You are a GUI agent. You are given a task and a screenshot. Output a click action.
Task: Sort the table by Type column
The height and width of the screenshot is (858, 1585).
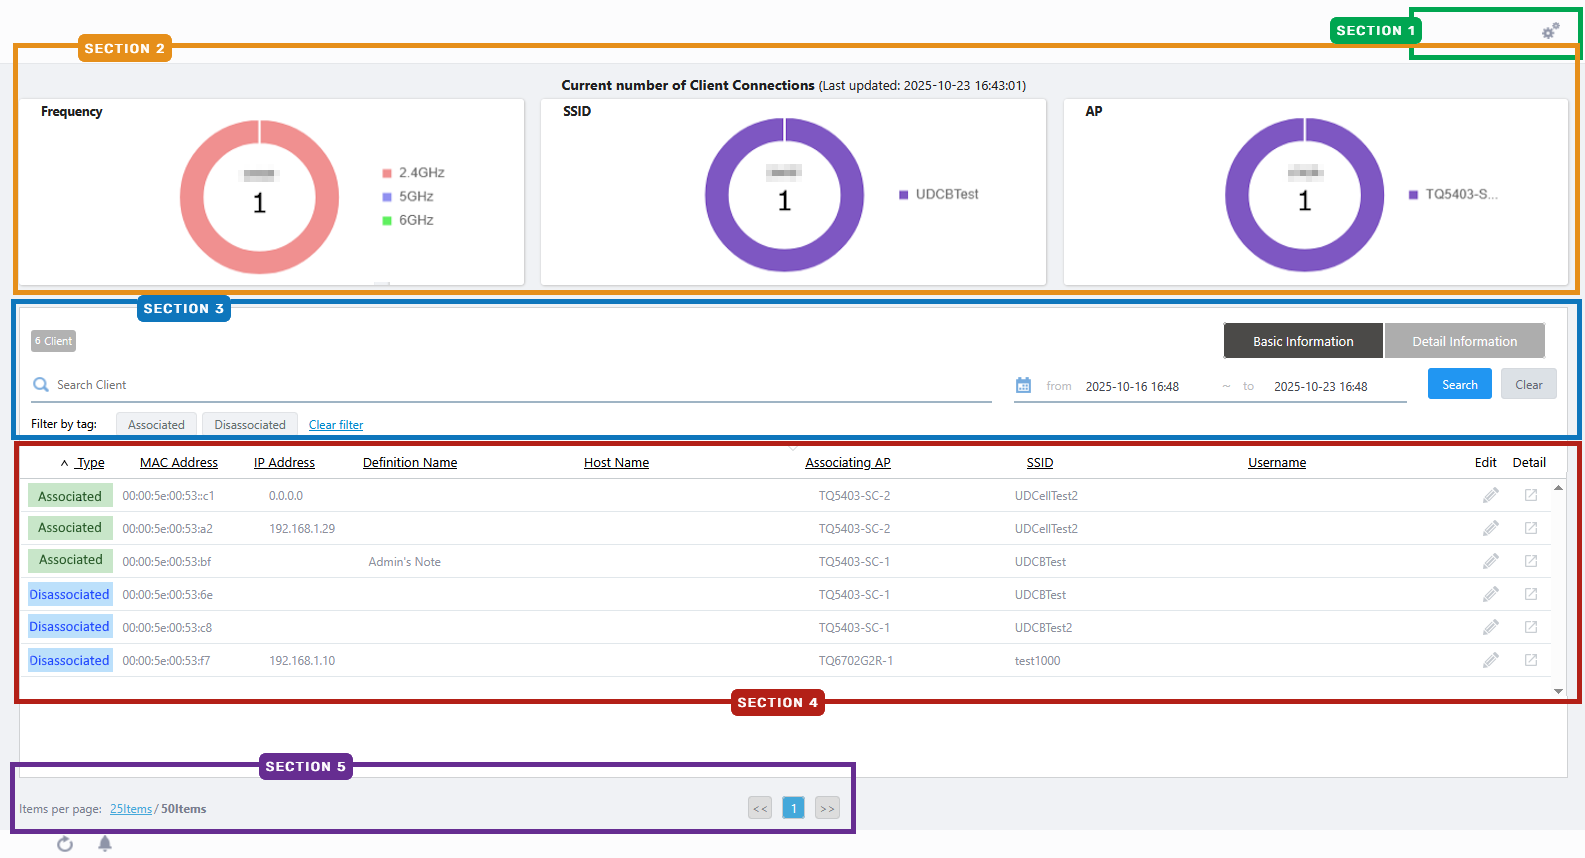[90, 463]
